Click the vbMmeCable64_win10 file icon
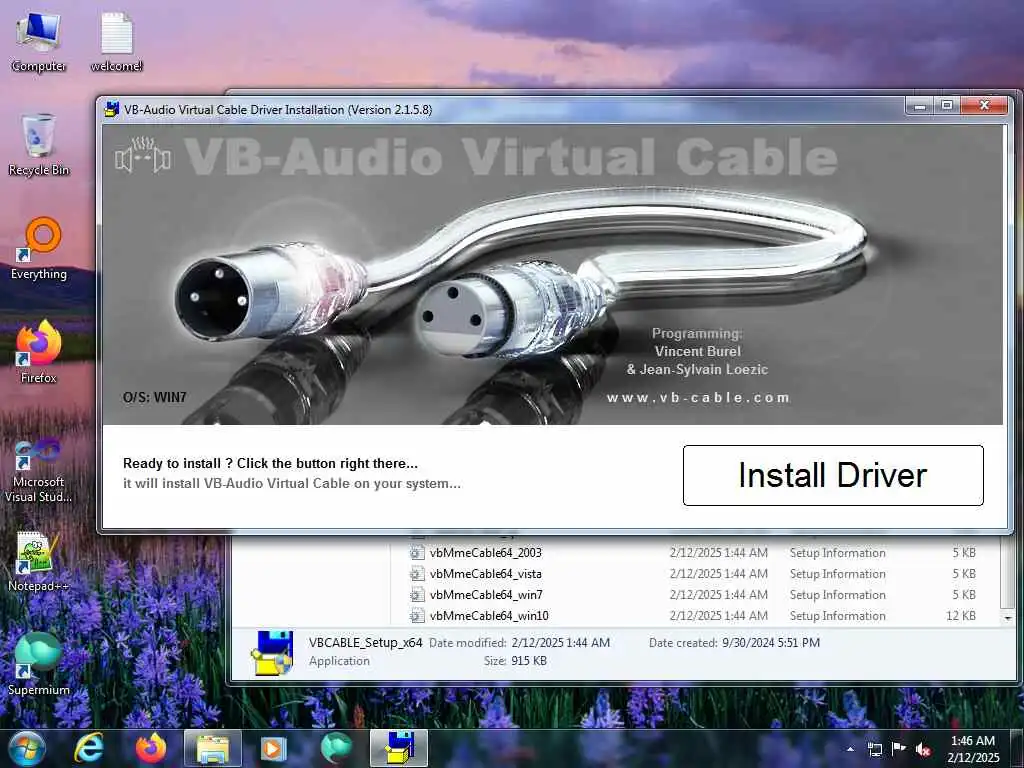 417,615
